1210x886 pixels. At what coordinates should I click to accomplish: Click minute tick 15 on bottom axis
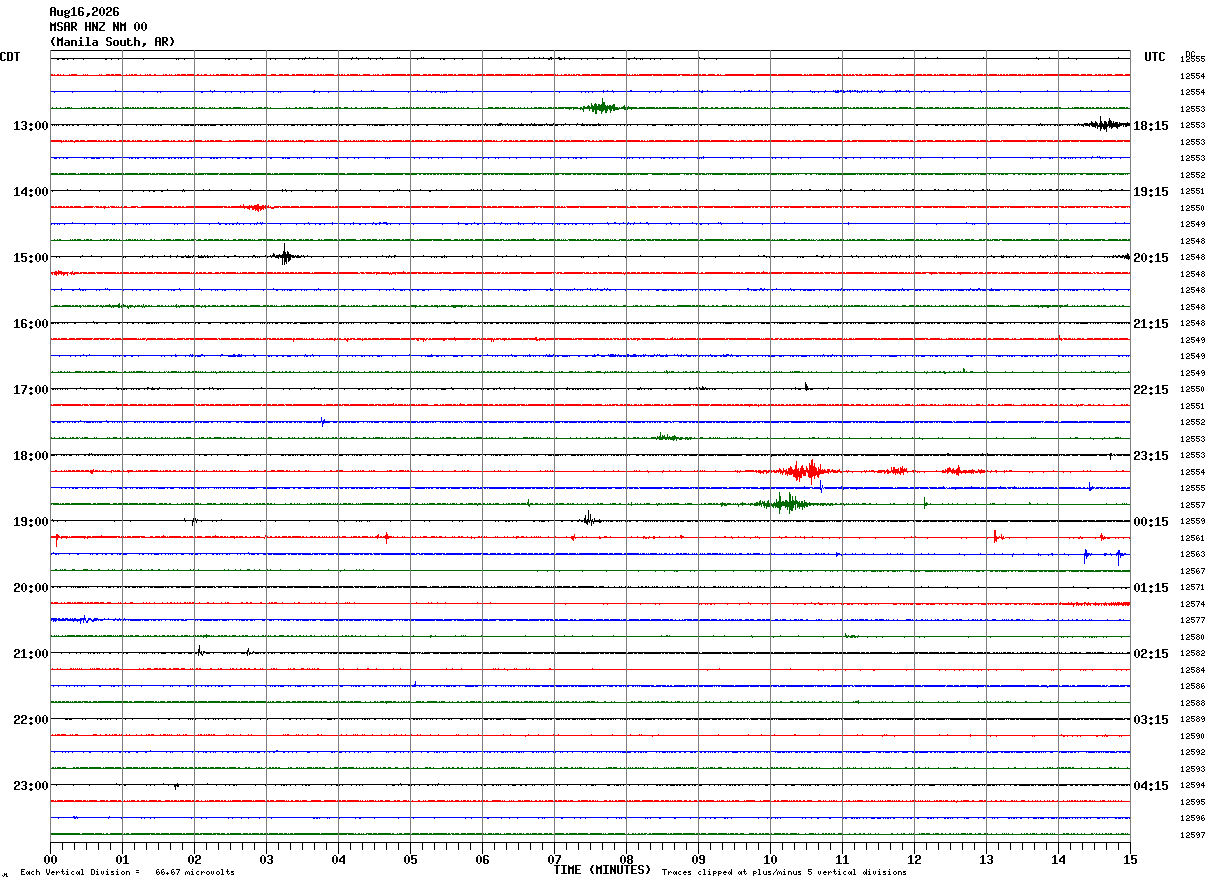pyautogui.click(x=1130, y=859)
